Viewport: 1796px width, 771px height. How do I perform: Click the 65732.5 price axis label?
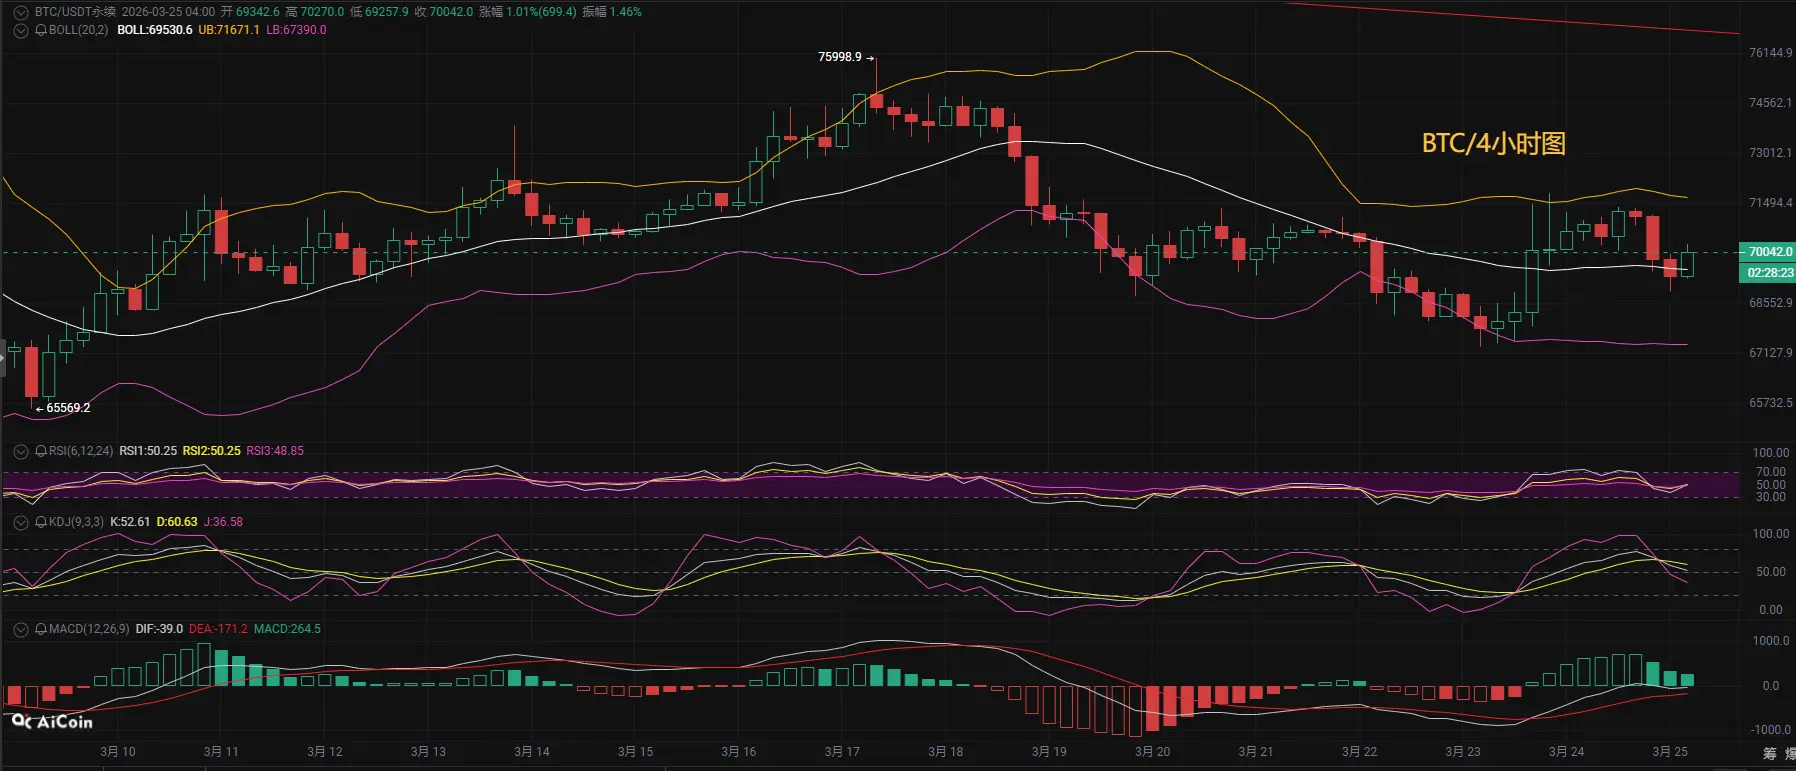click(x=1770, y=403)
